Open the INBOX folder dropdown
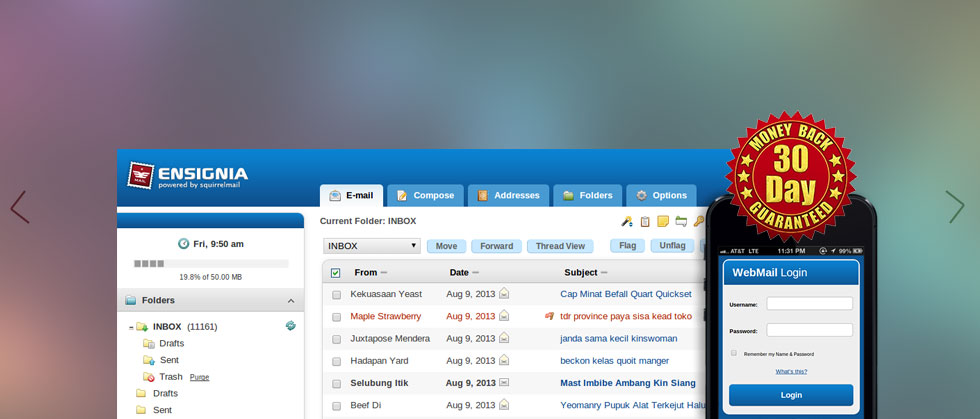The image size is (980, 419). tap(372, 246)
